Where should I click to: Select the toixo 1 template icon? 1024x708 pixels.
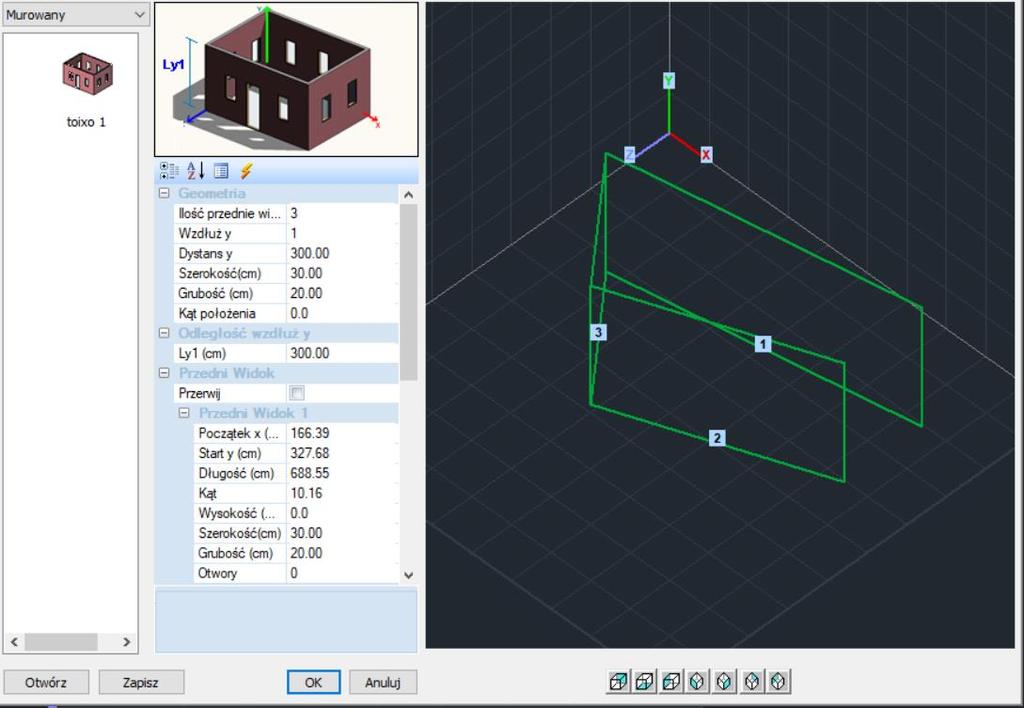click(87, 74)
